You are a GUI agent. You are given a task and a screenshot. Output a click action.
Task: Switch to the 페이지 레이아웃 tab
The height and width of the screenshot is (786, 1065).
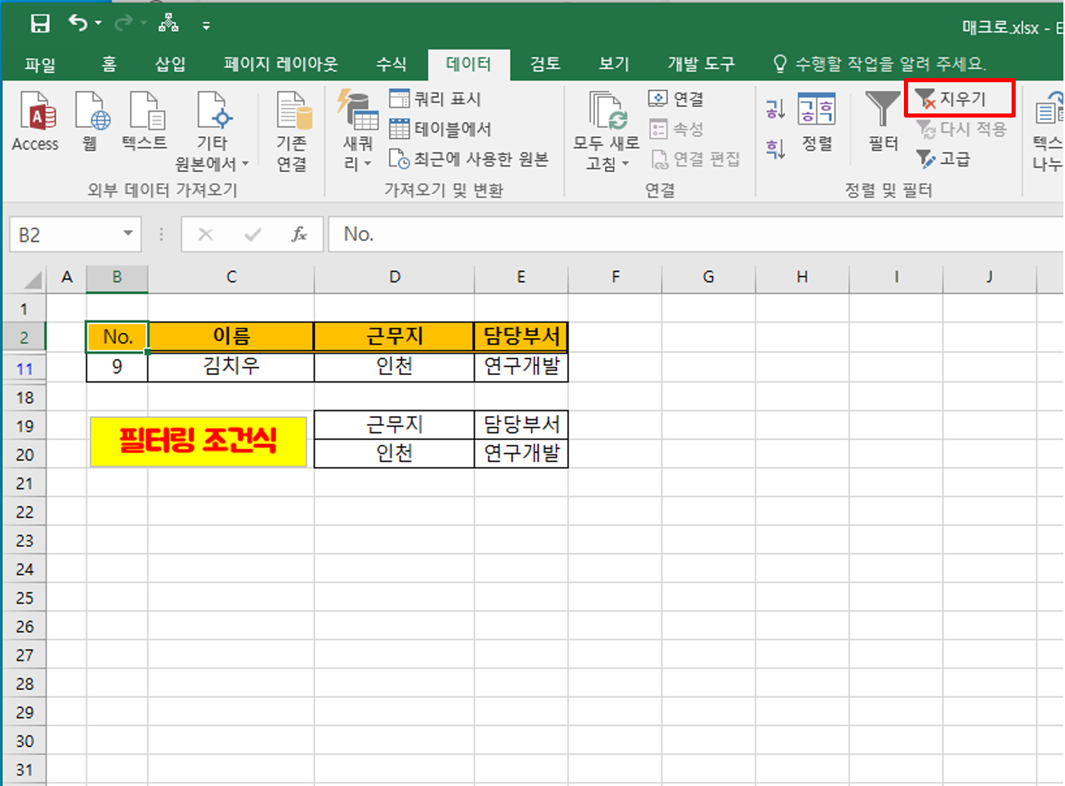coord(281,65)
